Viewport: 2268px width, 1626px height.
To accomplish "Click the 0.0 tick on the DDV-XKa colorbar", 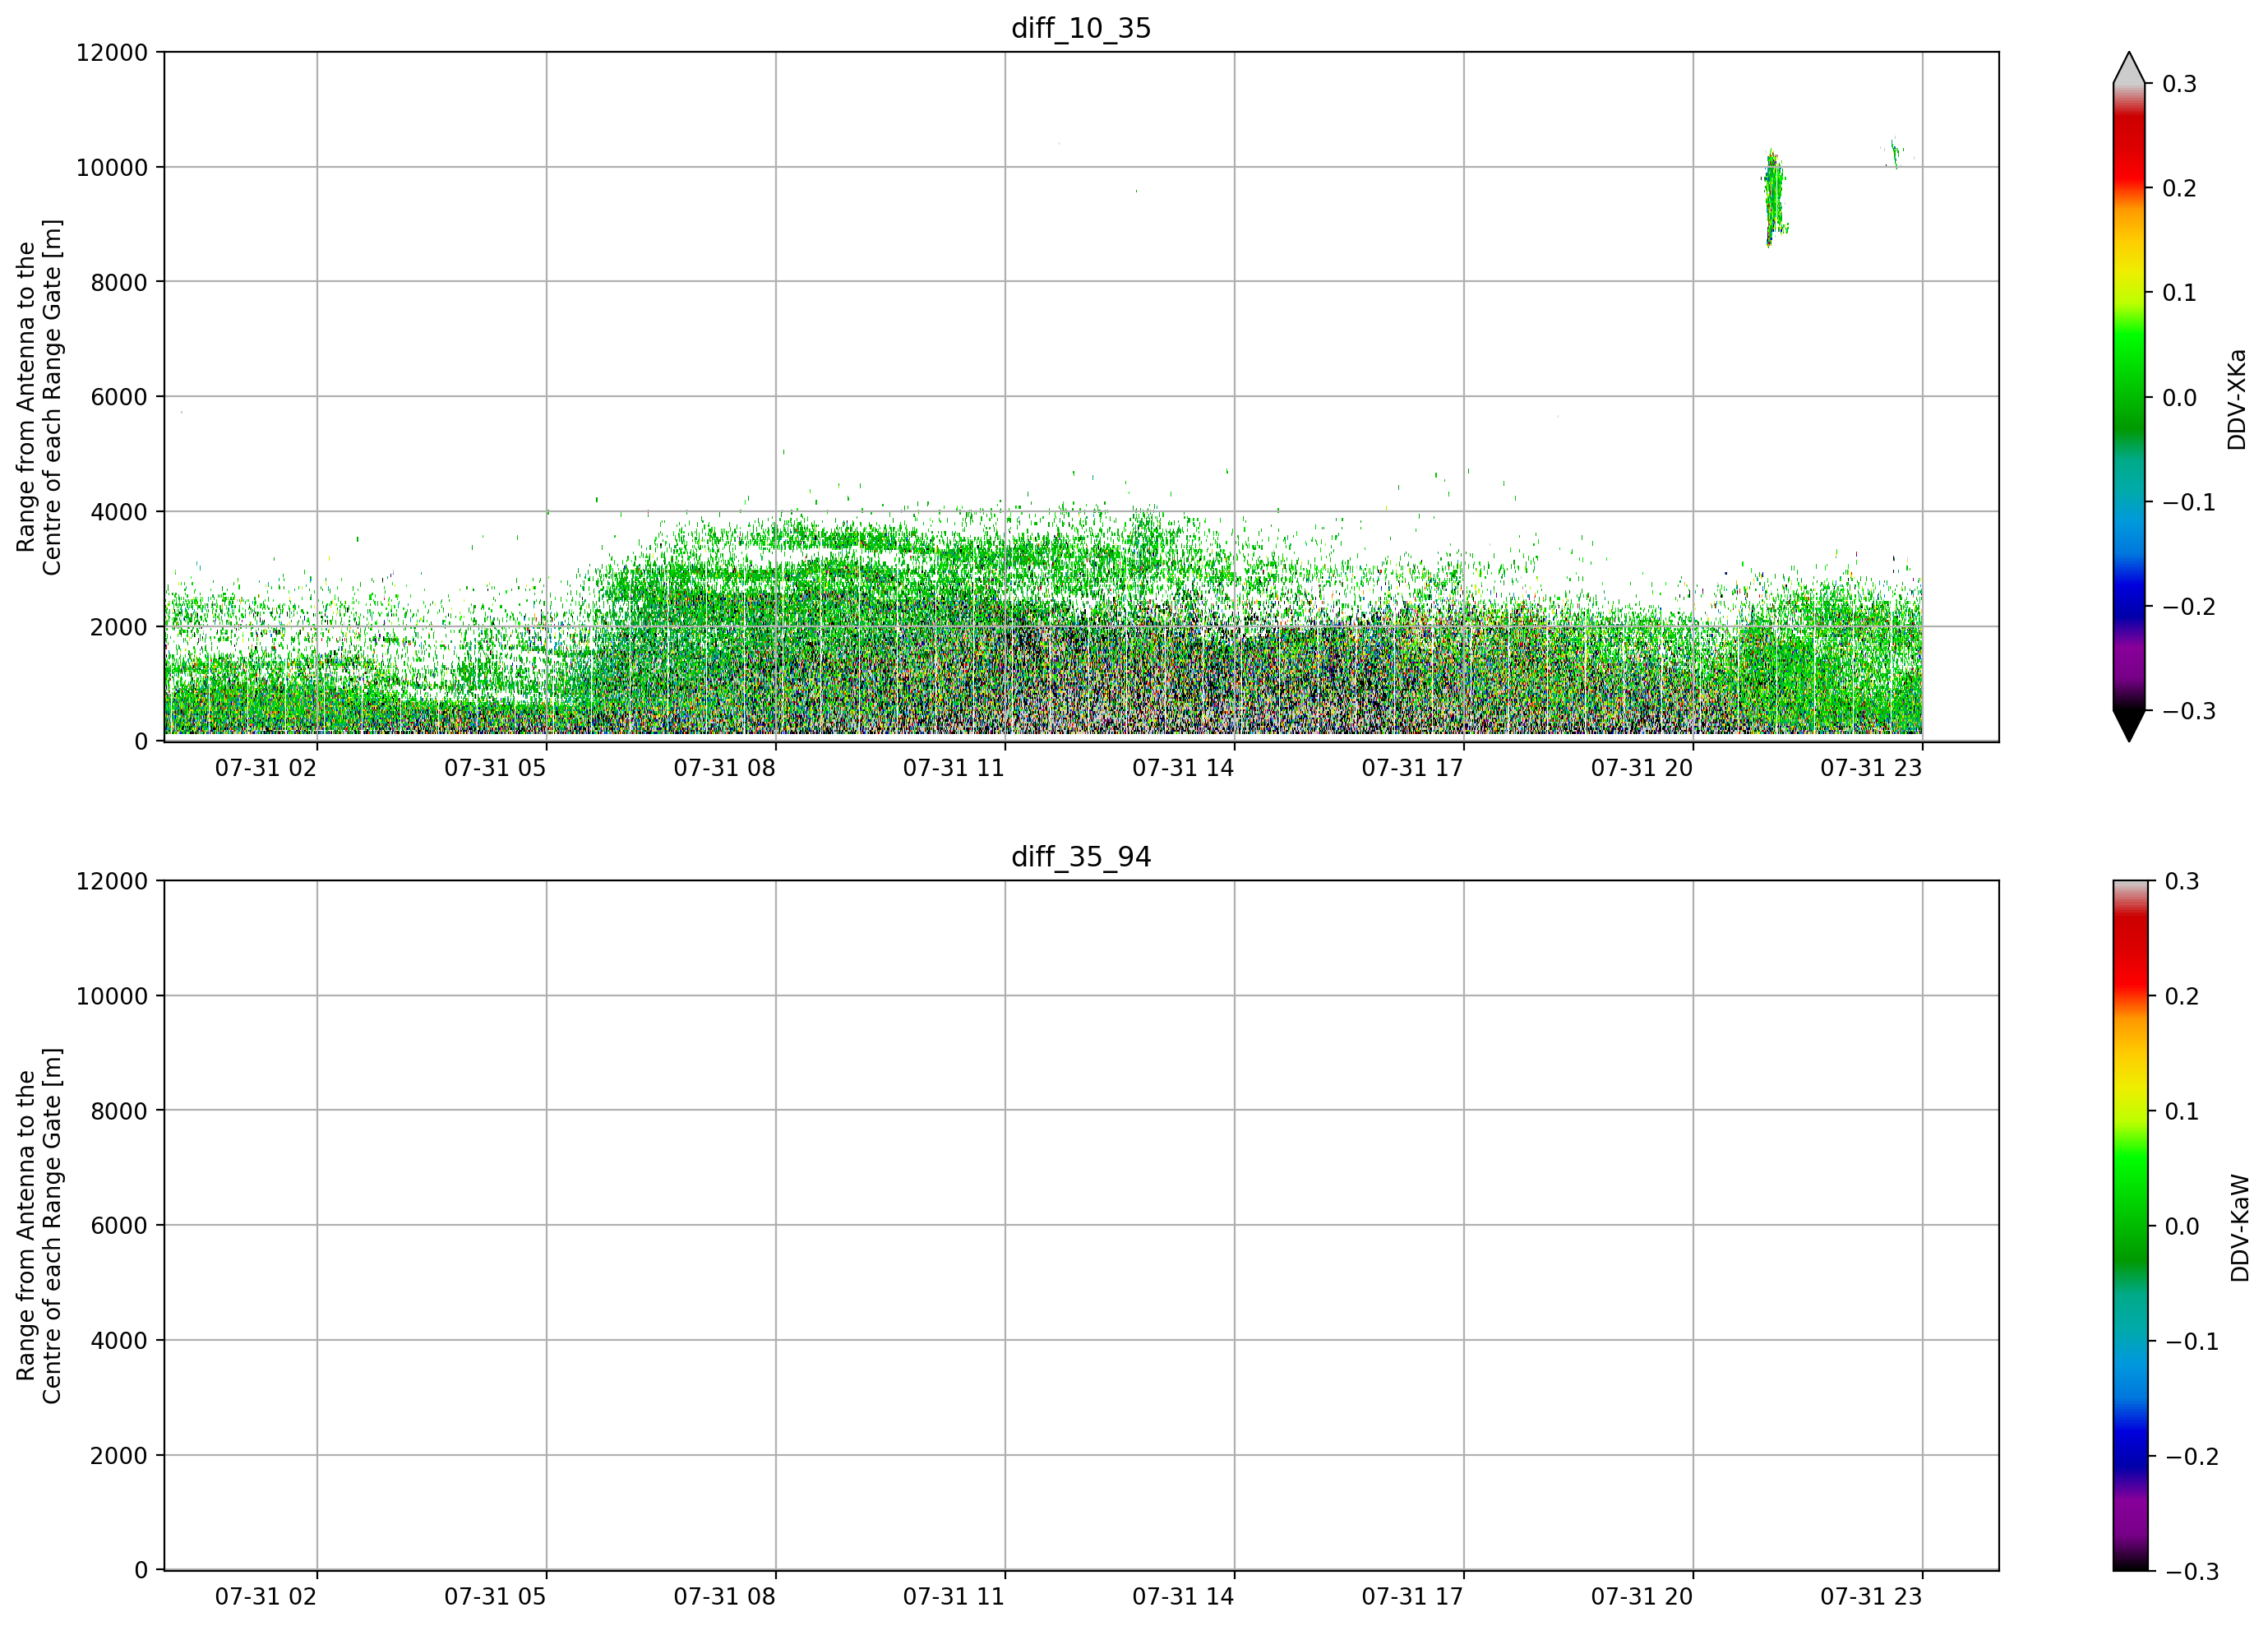I will (x=2179, y=398).
